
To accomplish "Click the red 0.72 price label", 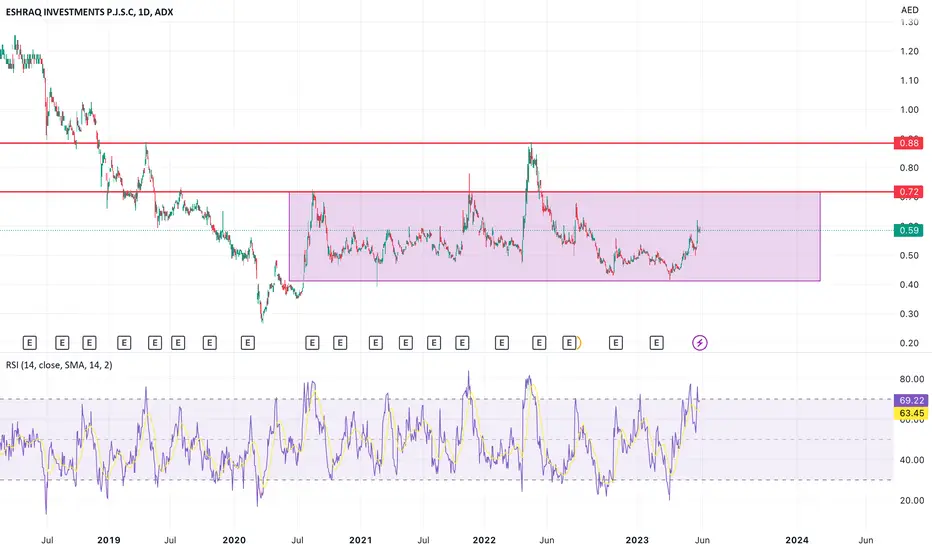I will coord(909,191).
